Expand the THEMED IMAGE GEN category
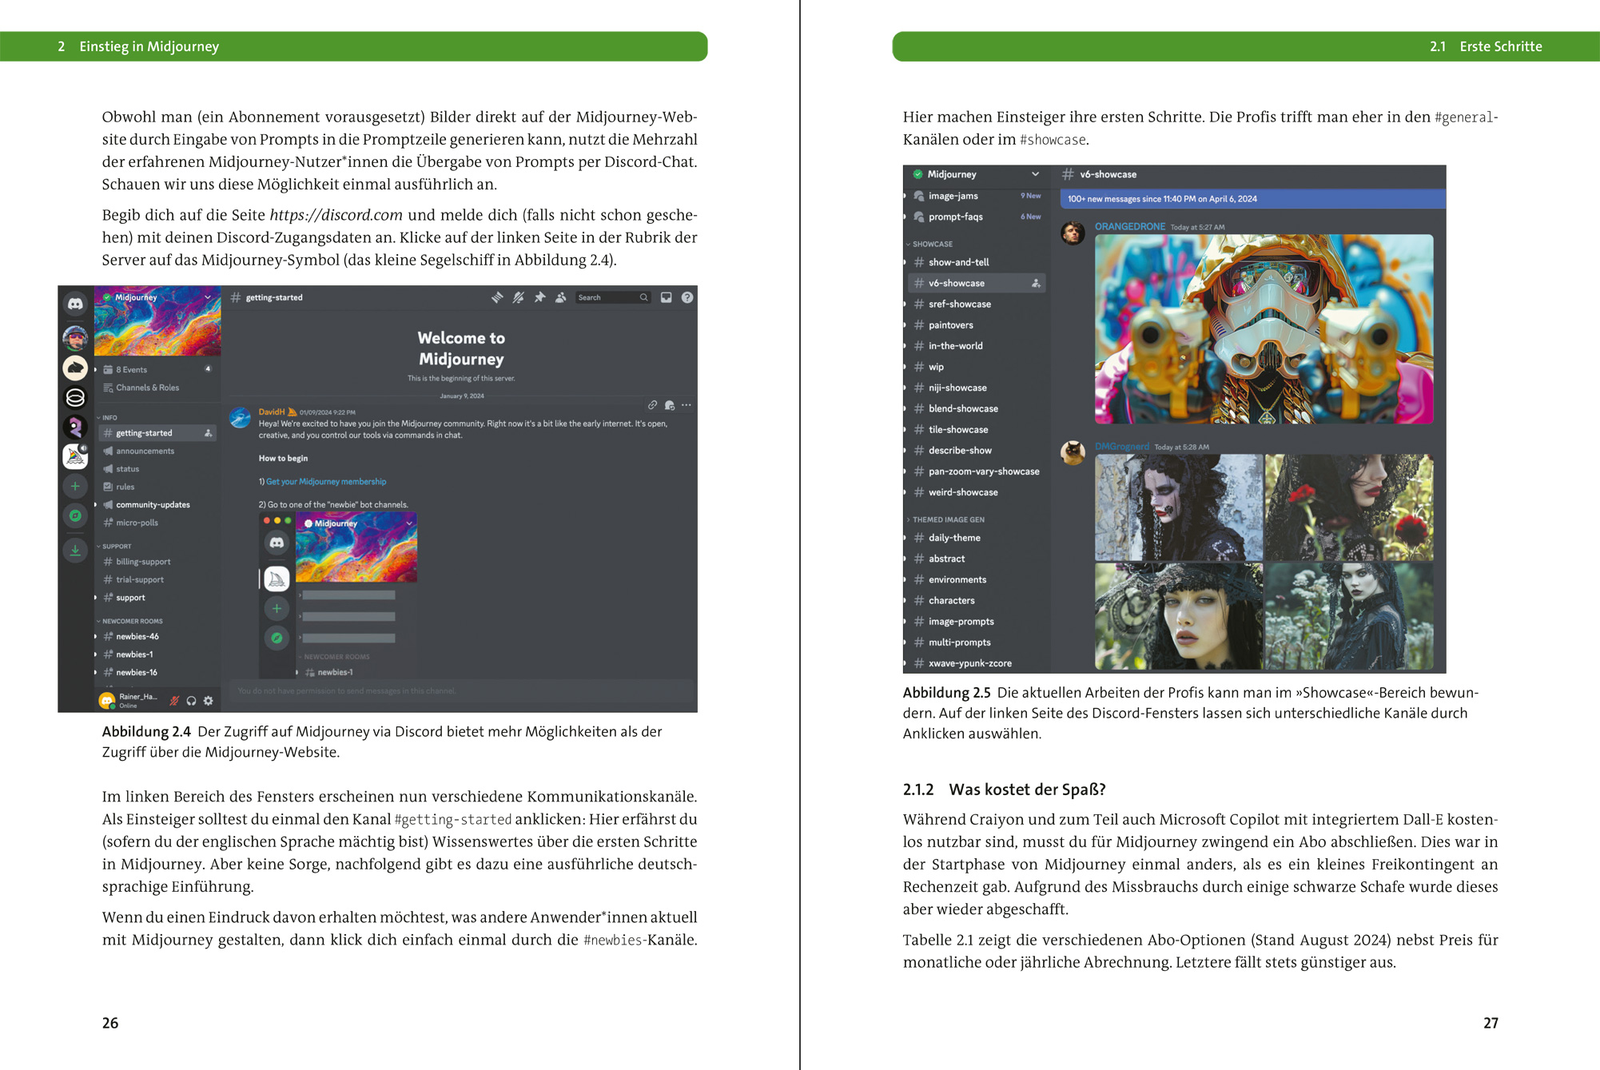Image resolution: width=1600 pixels, height=1070 pixels. 946,519
